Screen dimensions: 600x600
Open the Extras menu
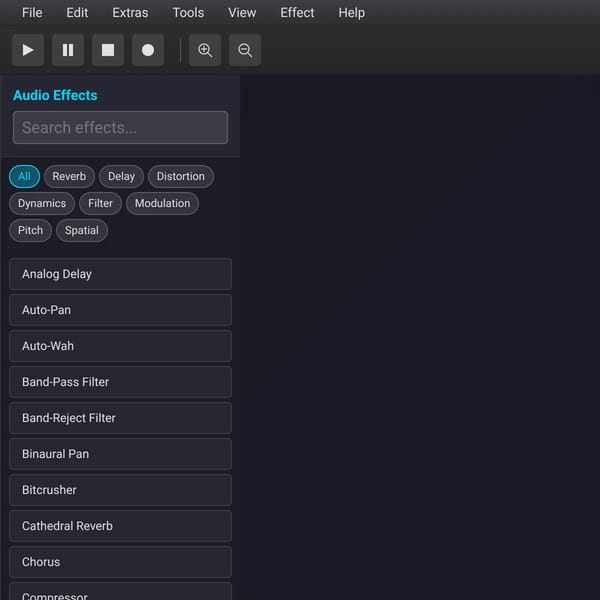coord(130,13)
